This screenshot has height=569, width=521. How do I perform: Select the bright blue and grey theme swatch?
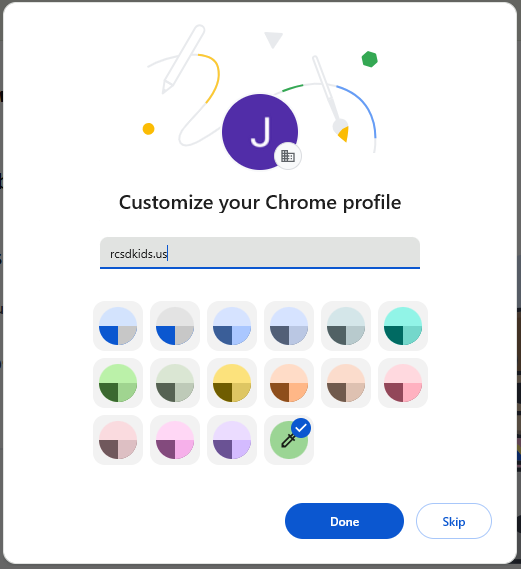tap(118, 326)
